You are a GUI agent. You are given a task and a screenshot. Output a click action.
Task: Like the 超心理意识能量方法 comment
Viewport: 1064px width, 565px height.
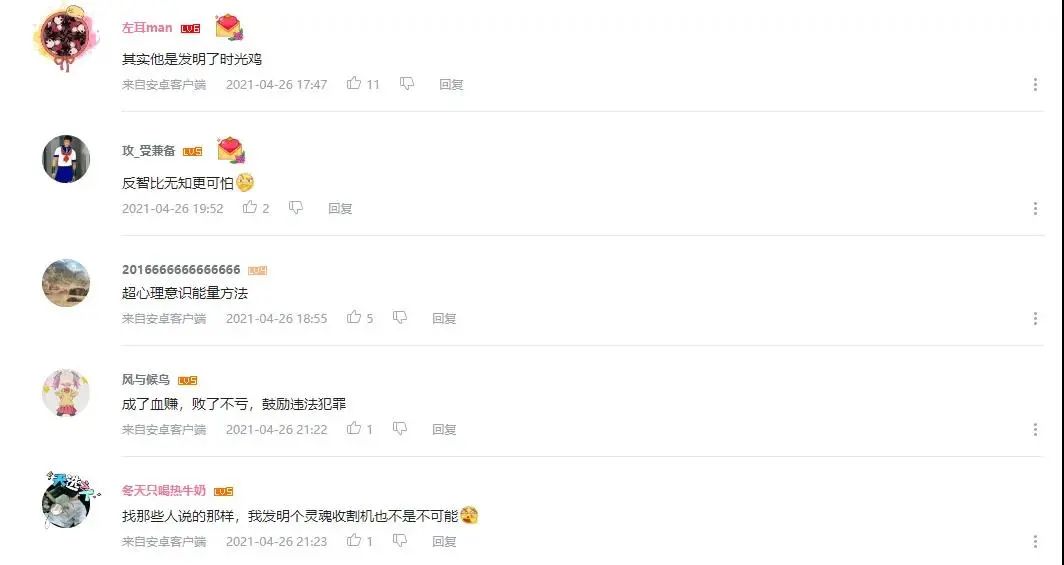click(x=354, y=317)
